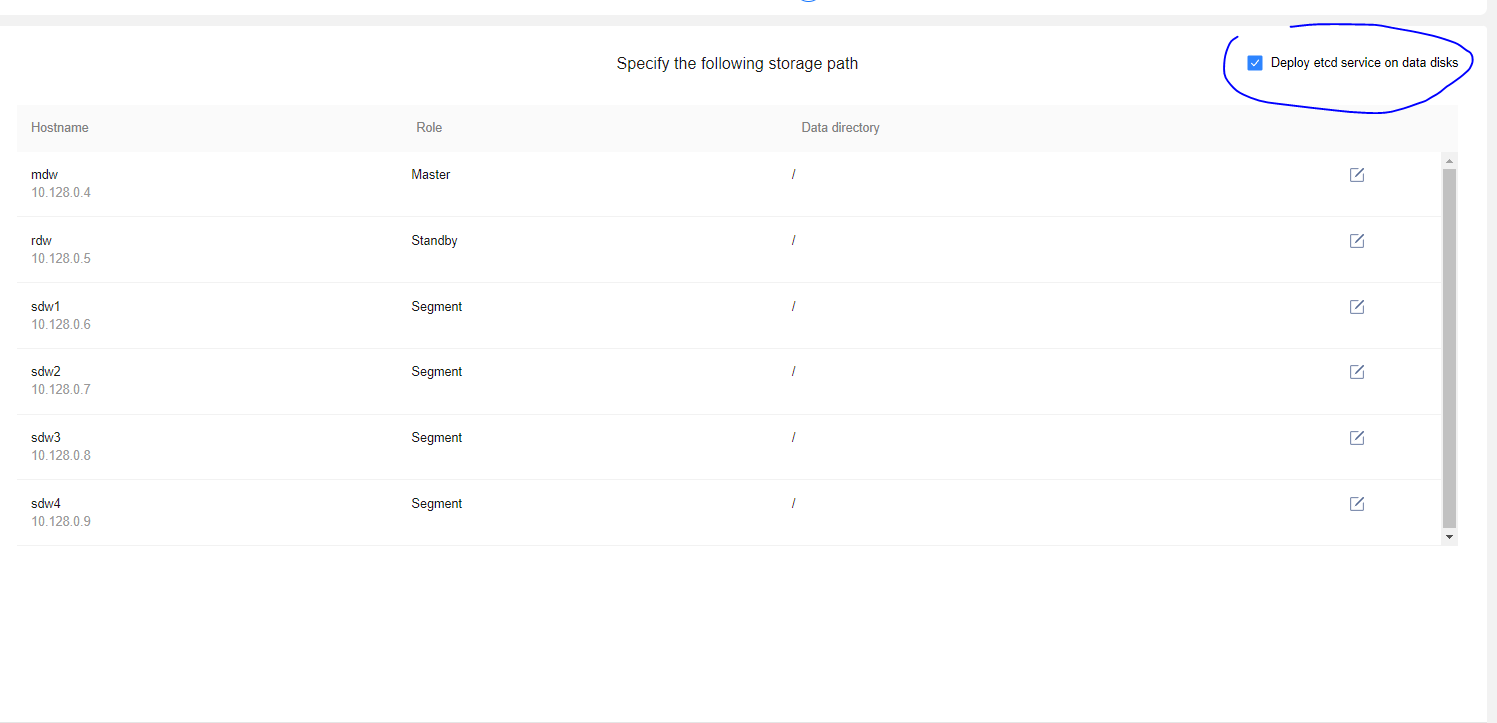Click the Hostname column header
Image resolution: width=1497 pixels, height=723 pixels.
60,128
